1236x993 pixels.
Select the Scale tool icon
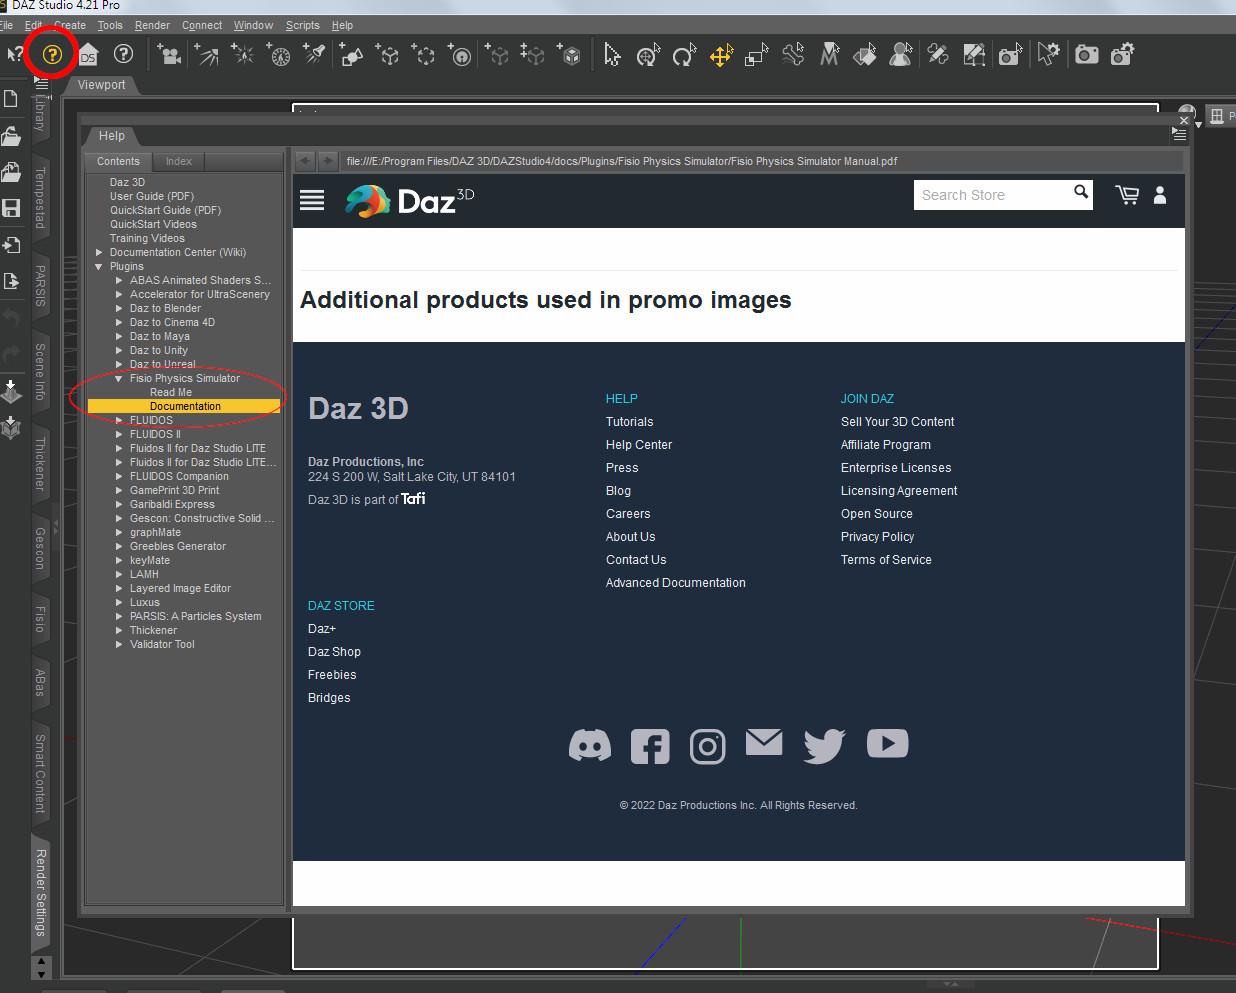pyautogui.click(x=756, y=54)
